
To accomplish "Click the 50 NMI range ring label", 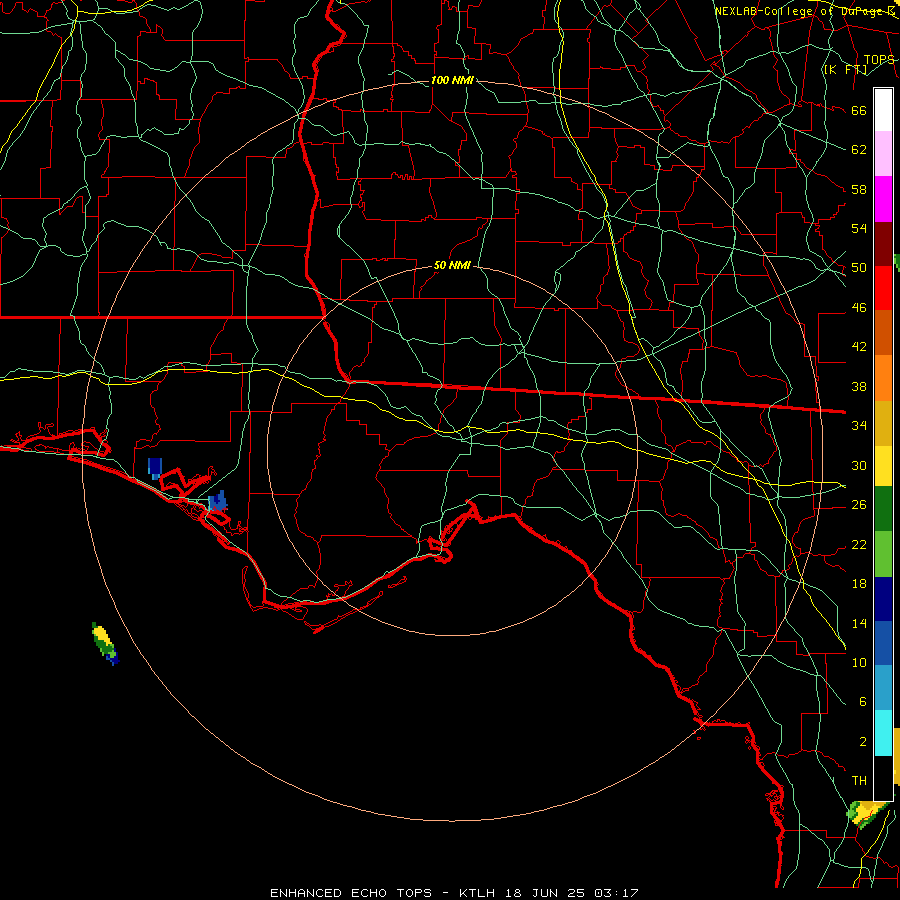I will [452, 265].
